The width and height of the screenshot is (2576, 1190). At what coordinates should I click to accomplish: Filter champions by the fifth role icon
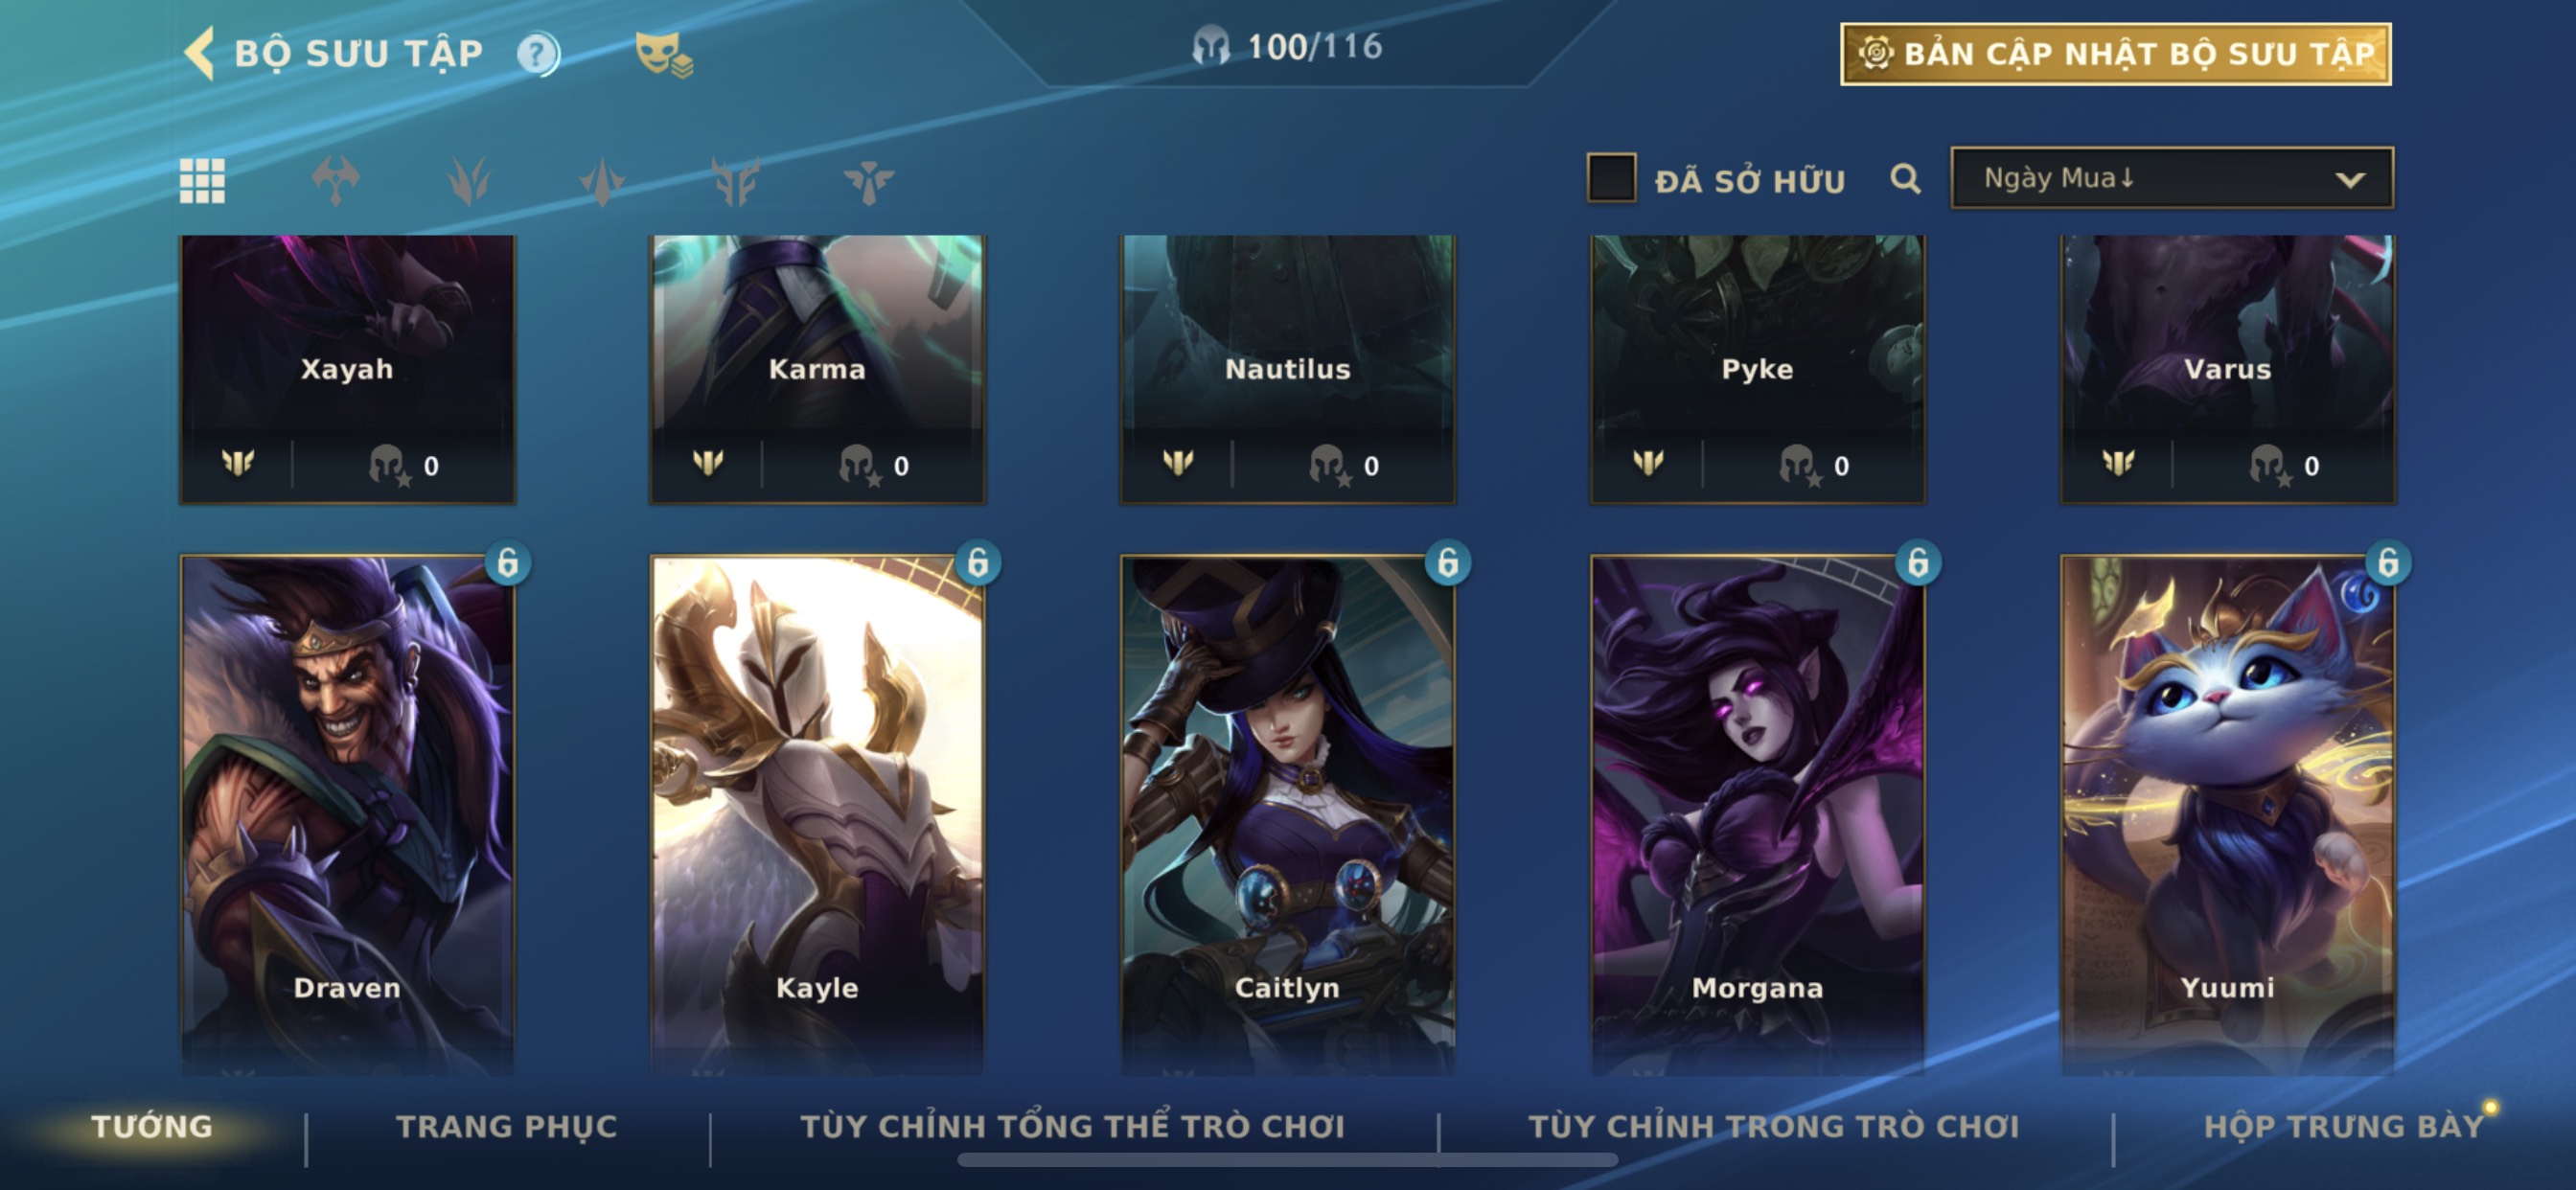click(868, 181)
